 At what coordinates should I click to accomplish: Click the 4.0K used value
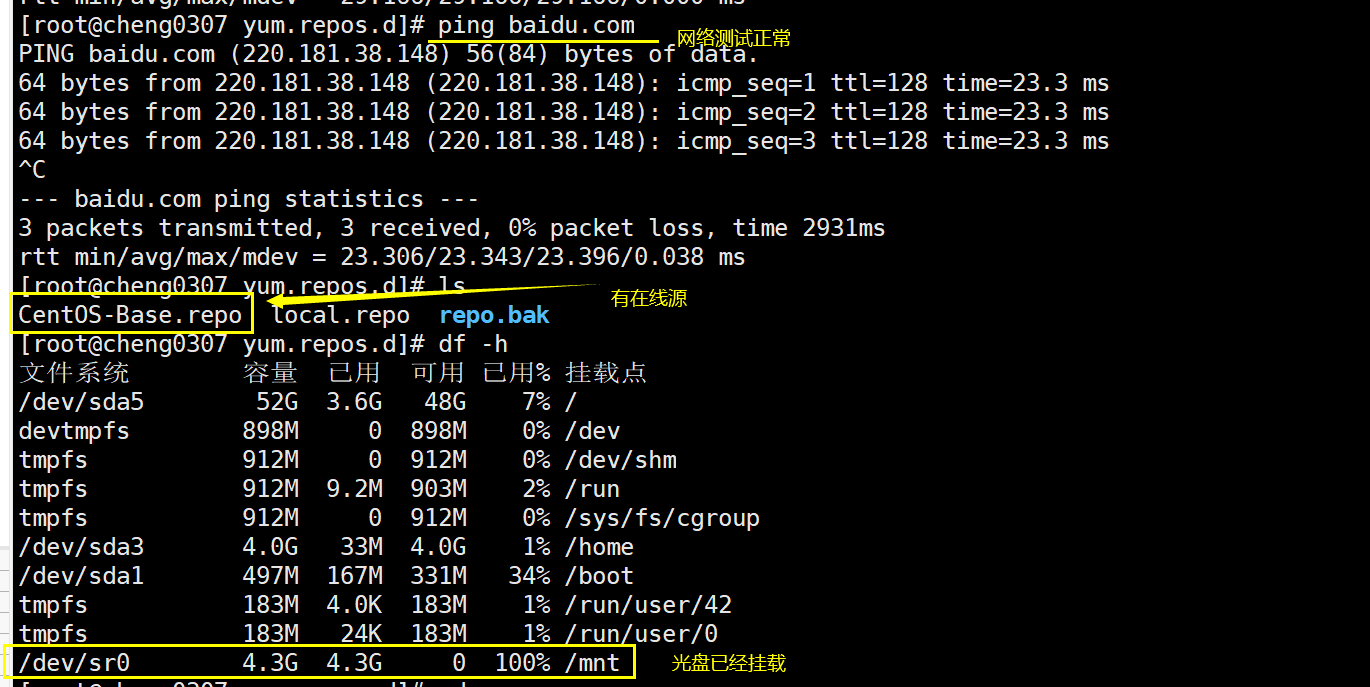click(354, 605)
